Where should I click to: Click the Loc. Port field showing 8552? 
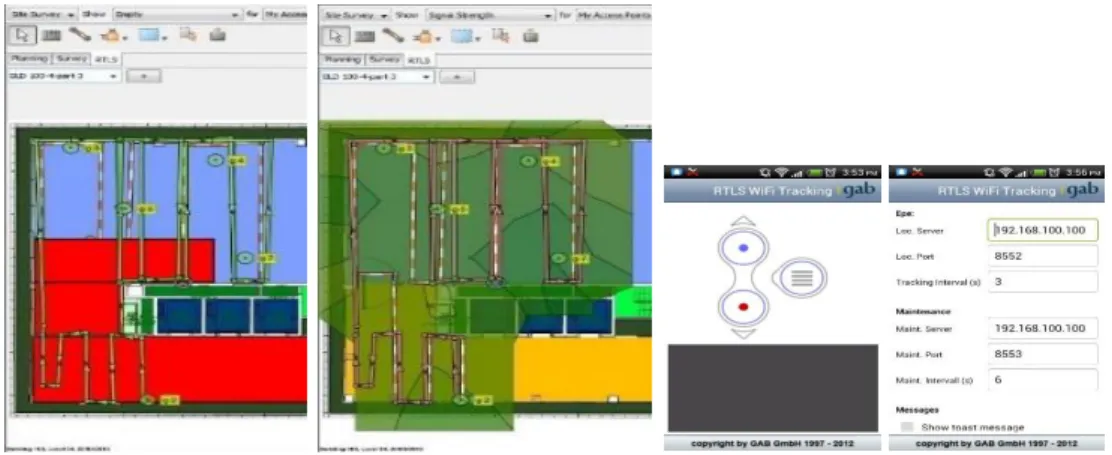pyautogui.click(x=1042, y=256)
